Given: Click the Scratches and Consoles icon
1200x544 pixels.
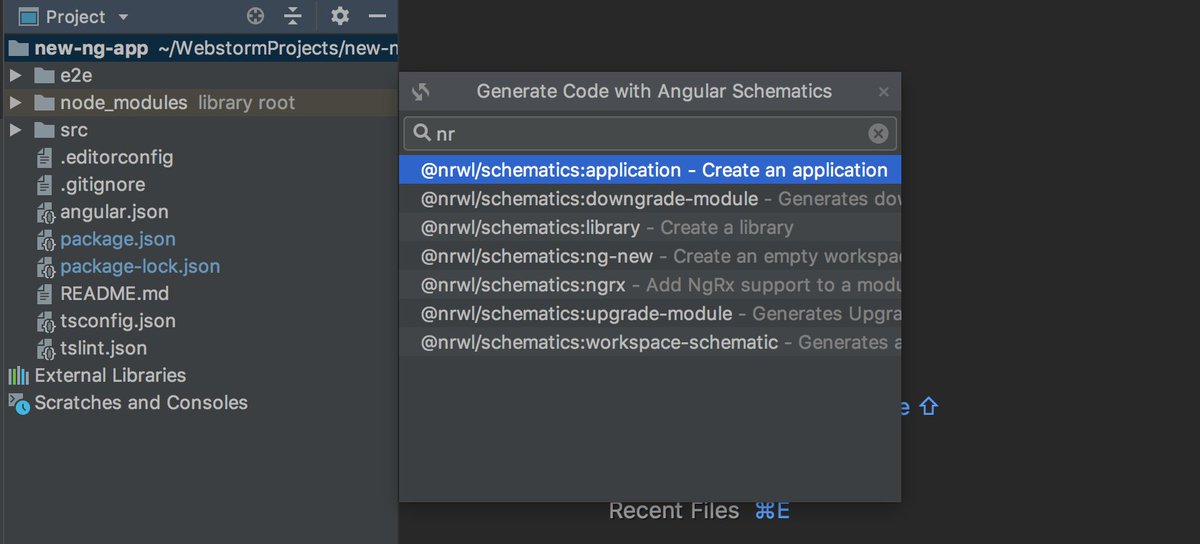Looking at the screenshot, I should 18,403.
